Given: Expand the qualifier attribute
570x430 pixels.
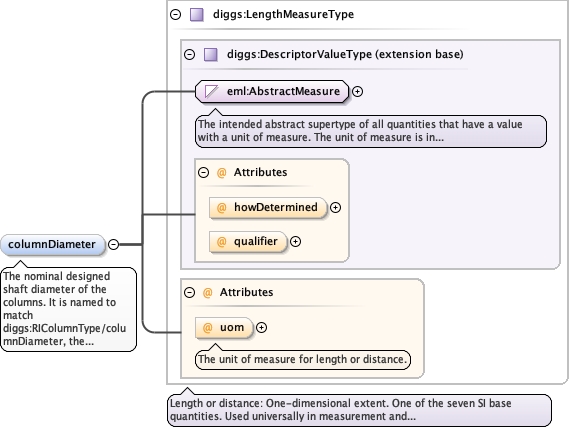Looking at the screenshot, I should [x=295, y=242].
